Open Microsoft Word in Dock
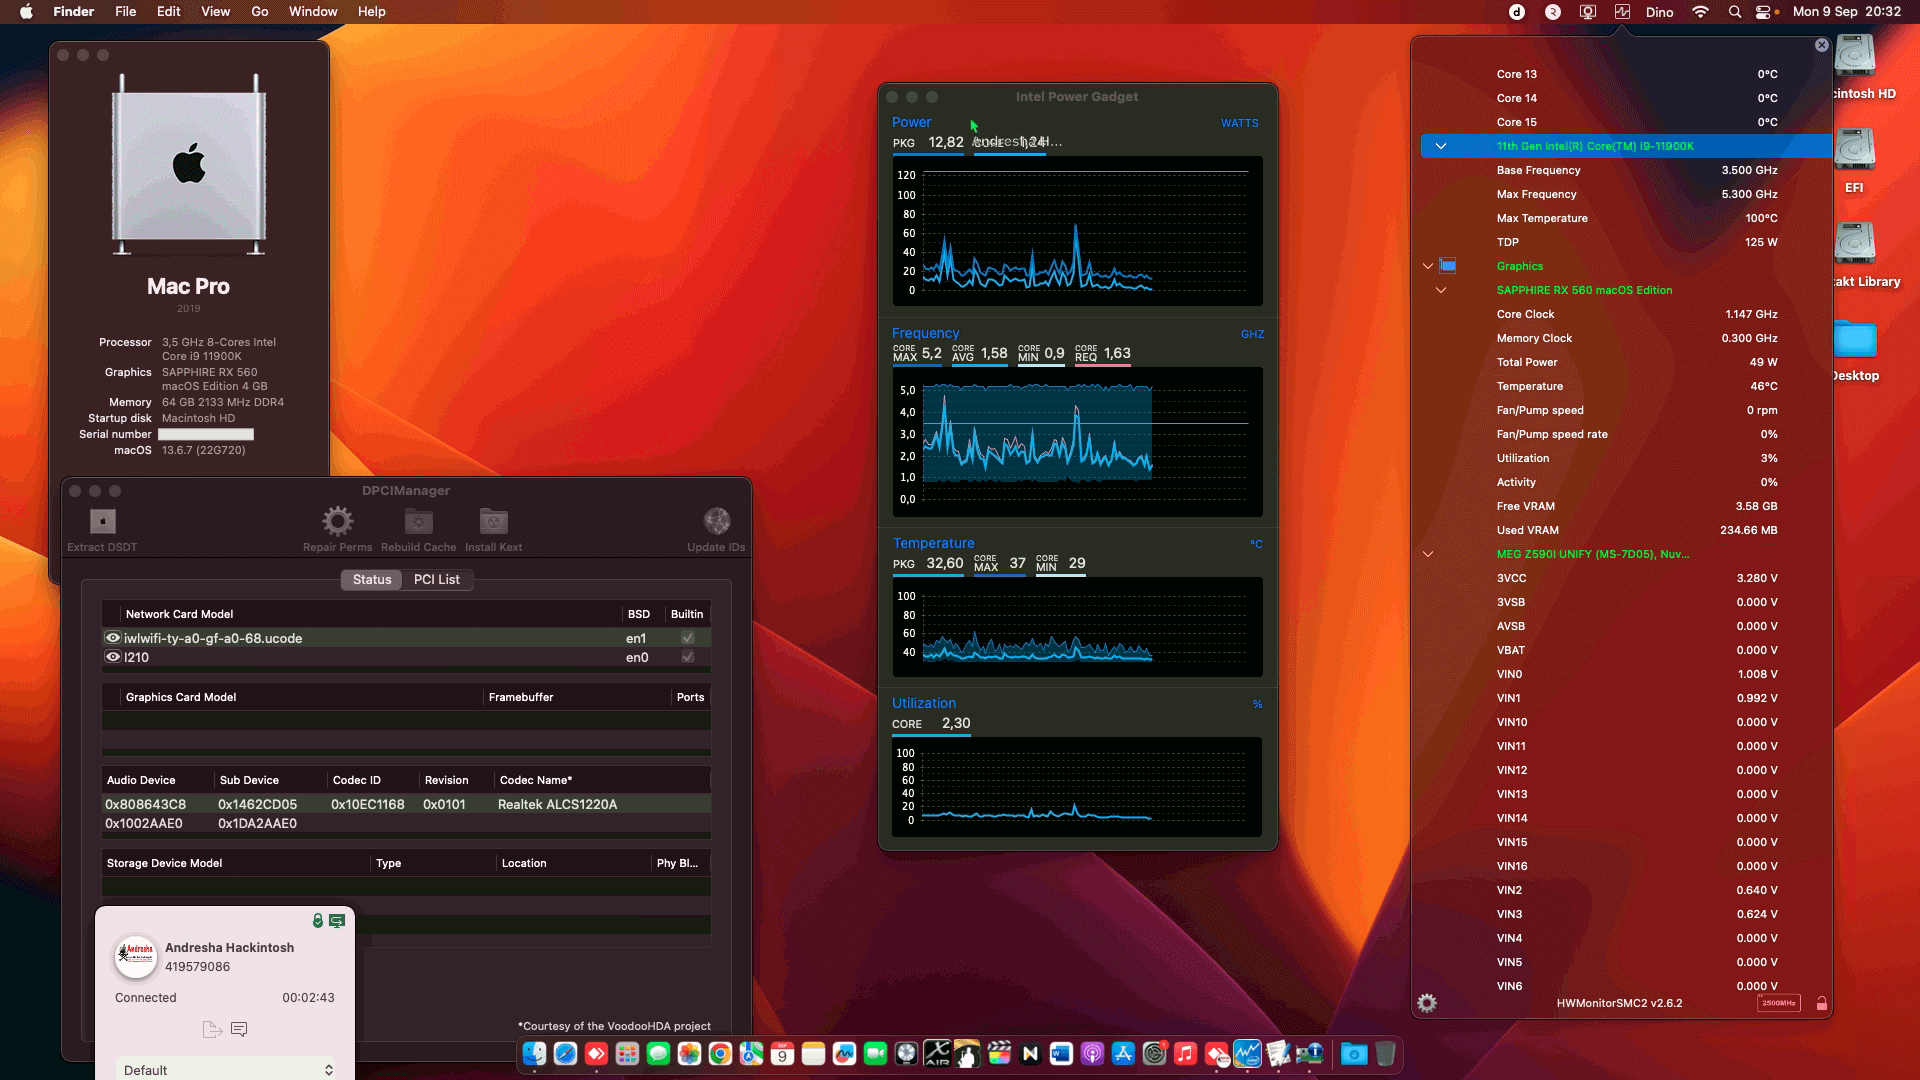1920x1080 pixels. coord(1061,1053)
